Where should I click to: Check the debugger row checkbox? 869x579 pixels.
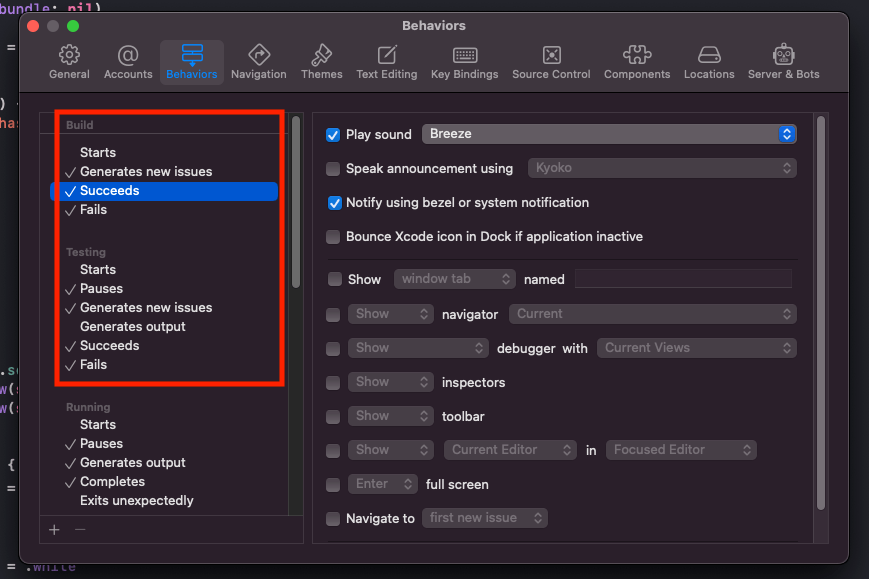(333, 349)
